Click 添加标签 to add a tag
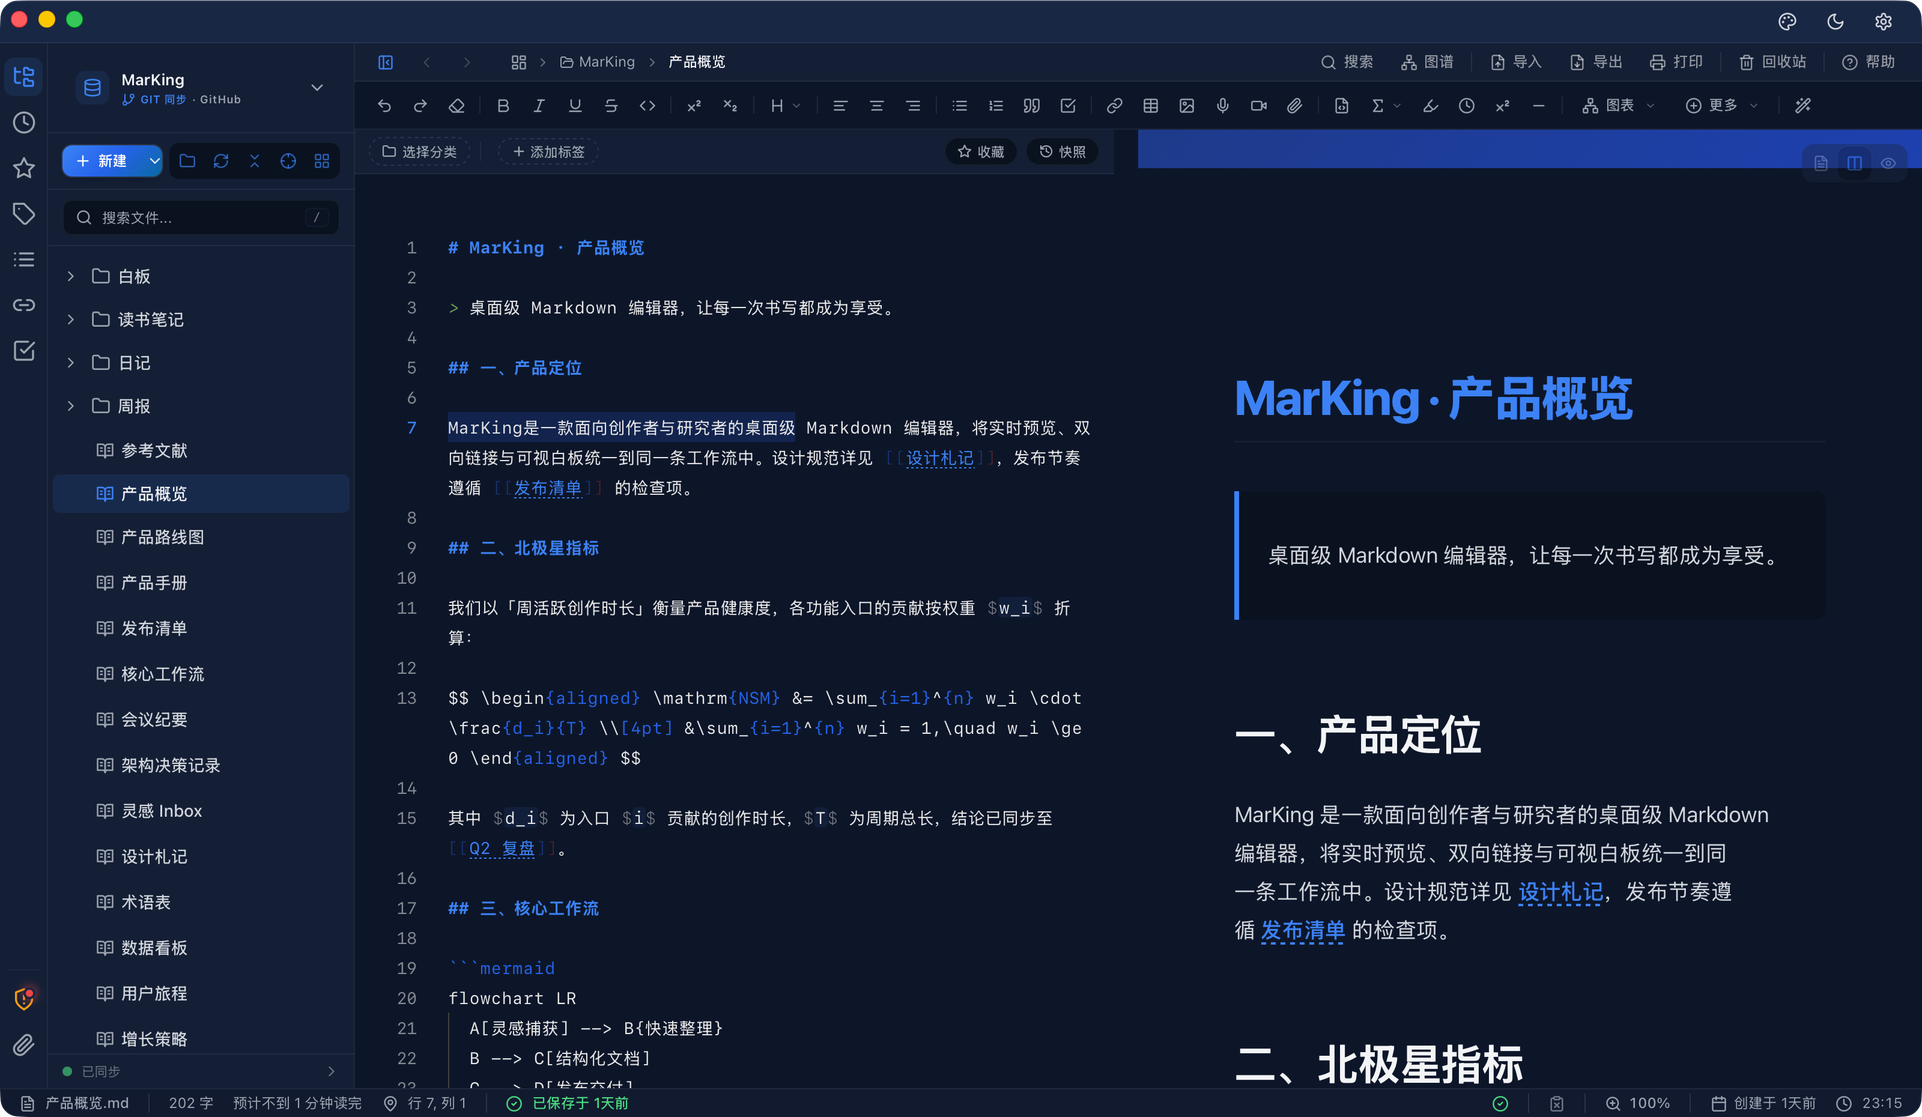 [548, 152]
